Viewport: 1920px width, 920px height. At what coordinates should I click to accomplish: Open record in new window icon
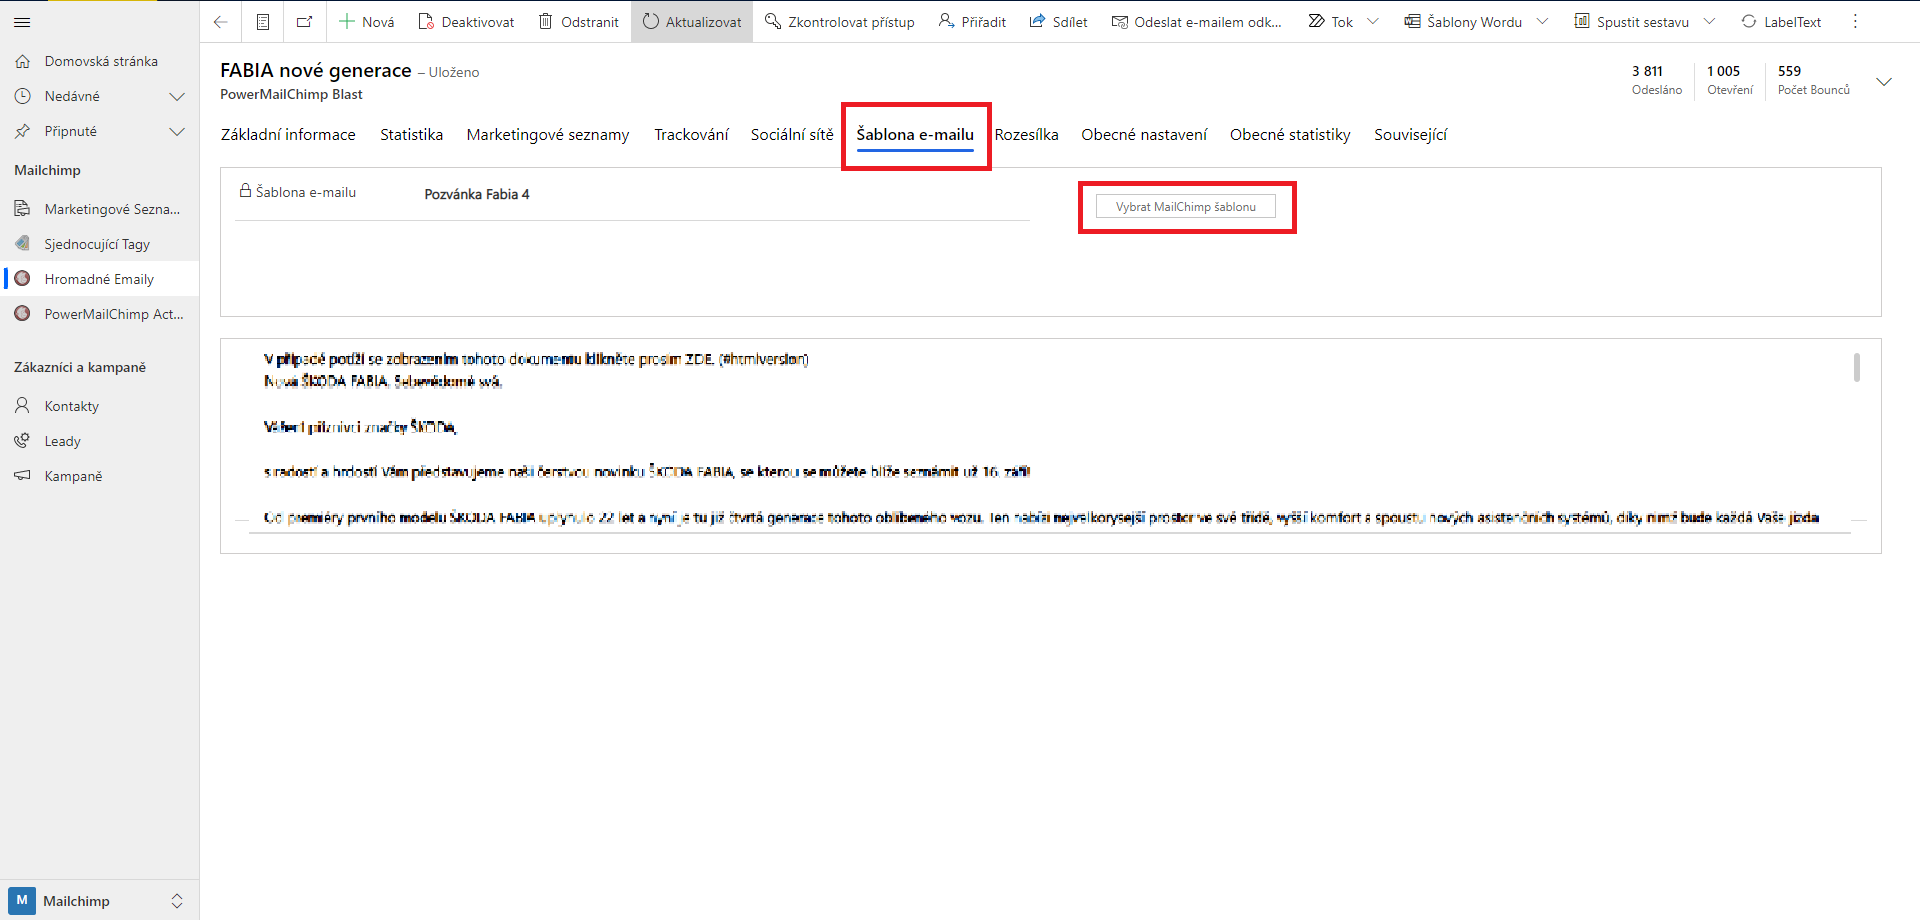(x=305, y=22)
